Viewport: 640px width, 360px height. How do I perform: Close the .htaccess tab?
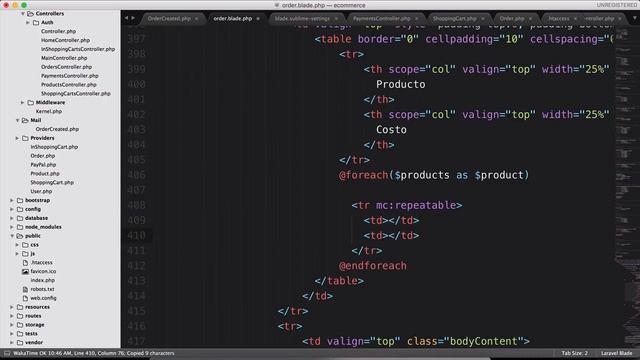575,19
